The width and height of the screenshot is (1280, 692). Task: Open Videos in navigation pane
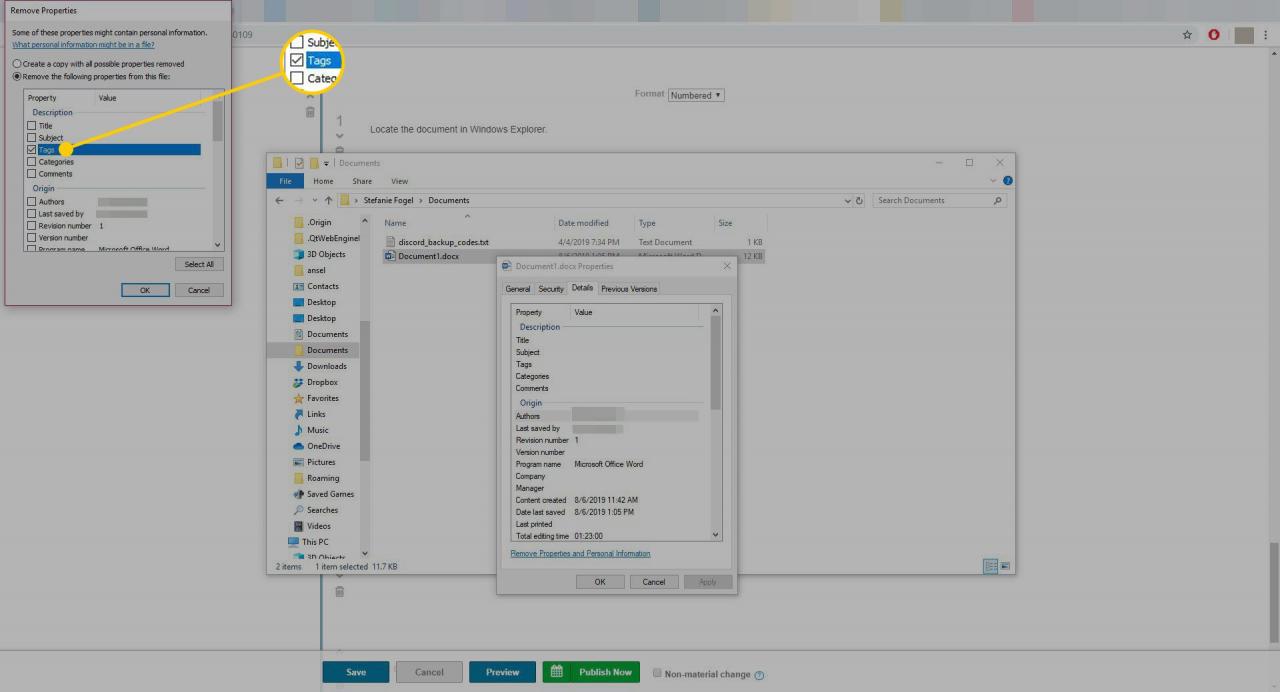click(x=318, y=526)
